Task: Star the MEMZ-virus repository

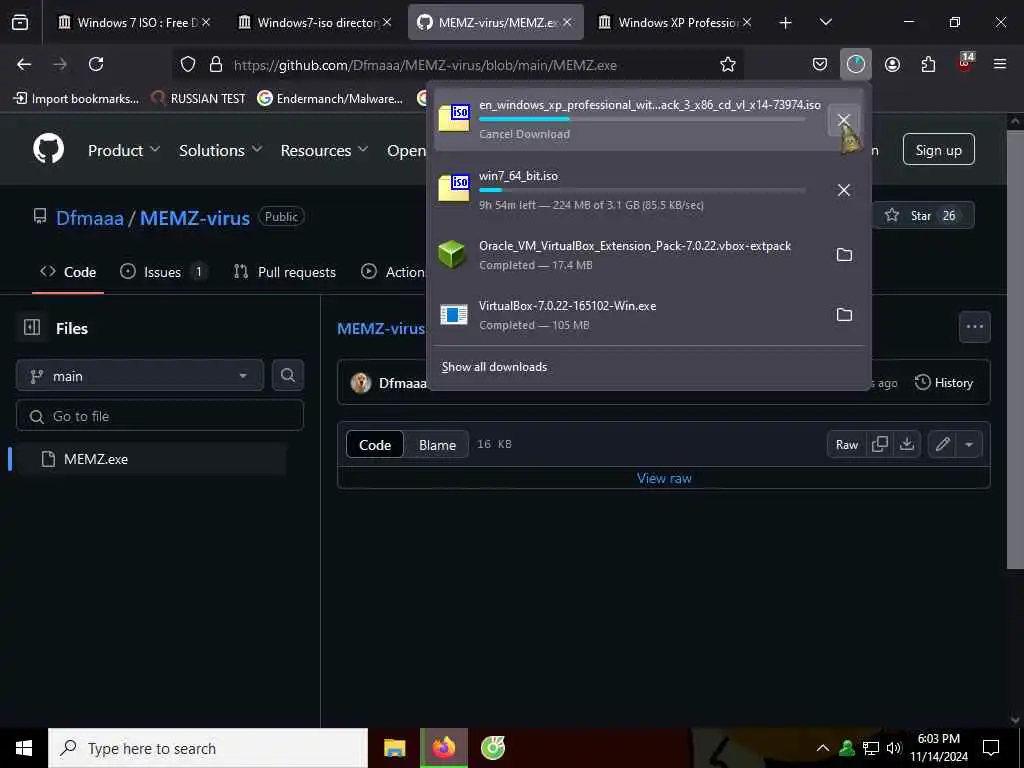Action: click(923, 216)
